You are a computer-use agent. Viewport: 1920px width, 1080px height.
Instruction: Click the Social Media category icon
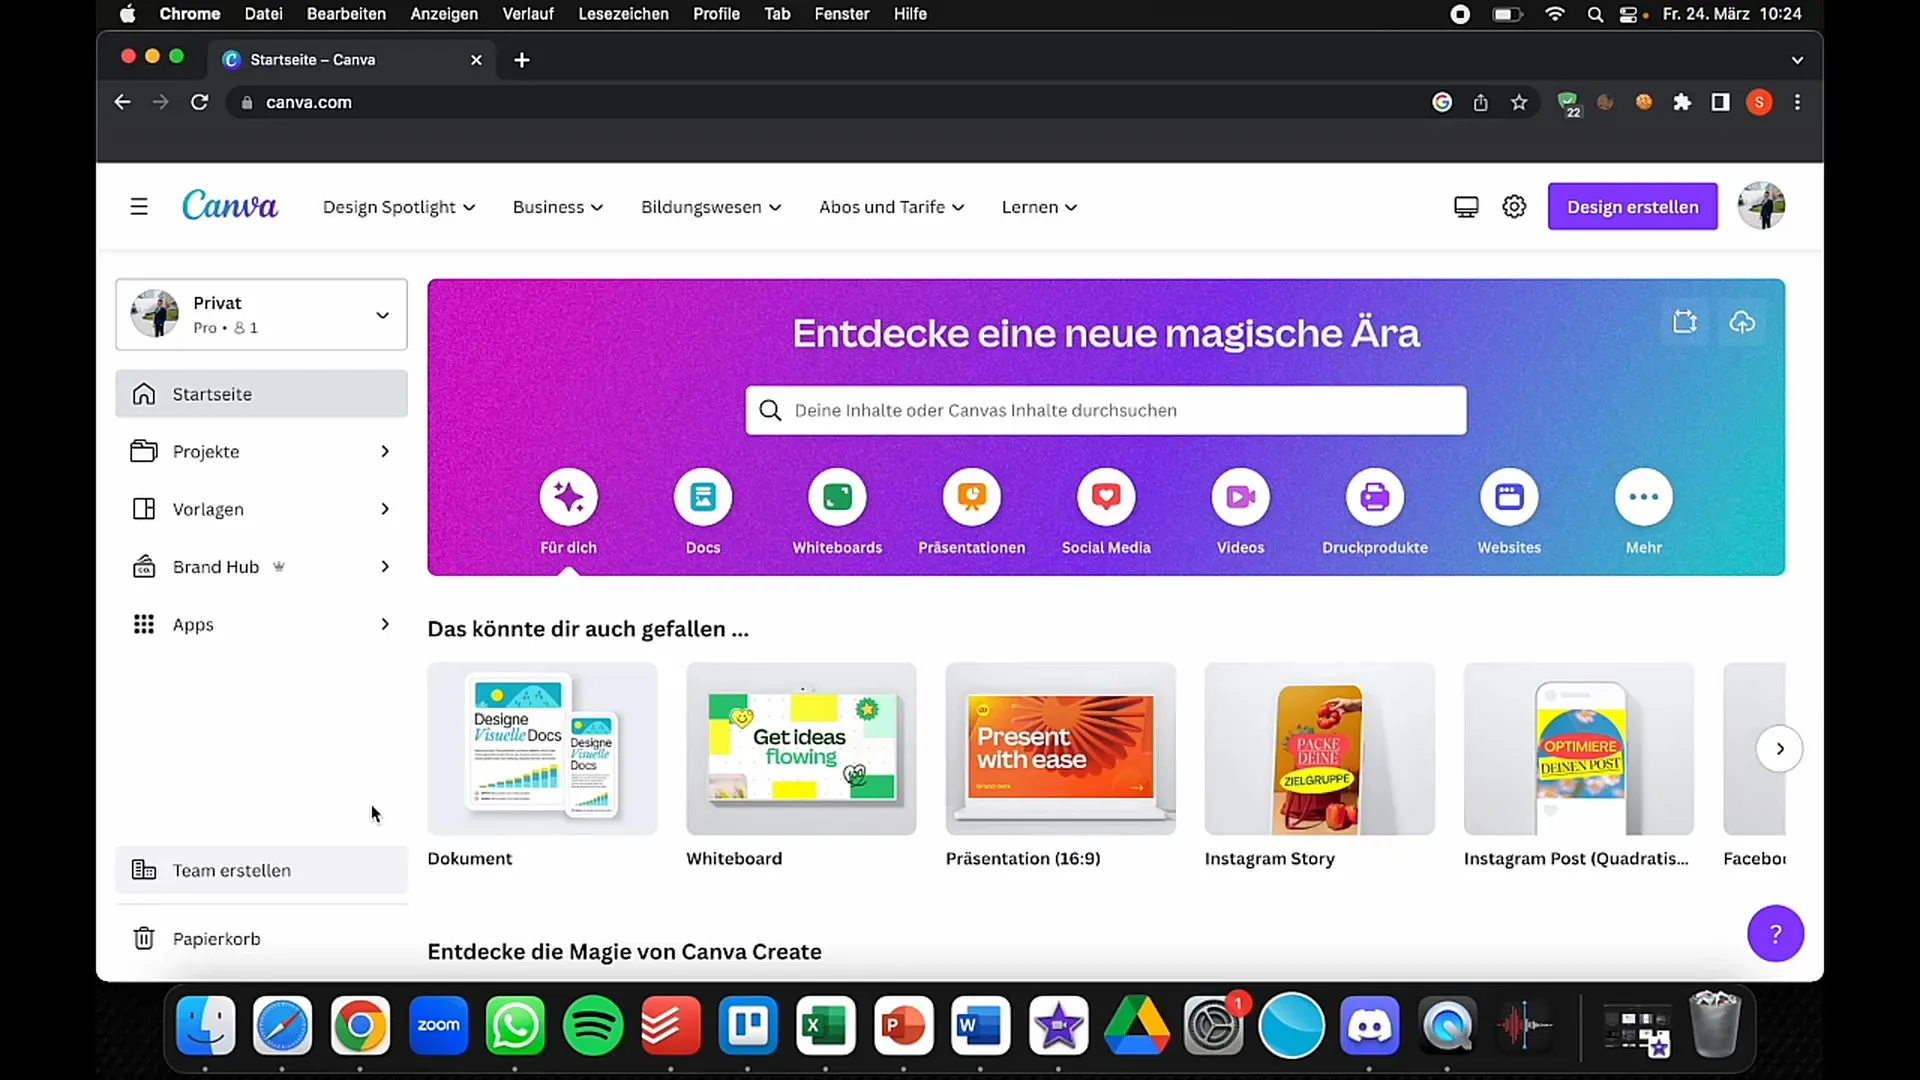click(x=1106, y=497)
